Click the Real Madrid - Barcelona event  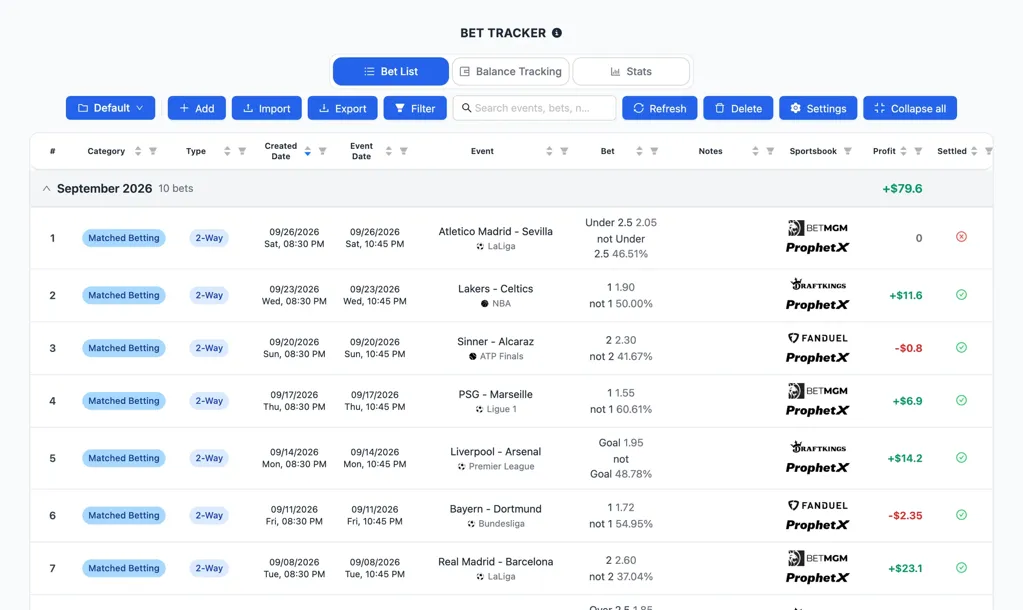(x=495, y=562)
